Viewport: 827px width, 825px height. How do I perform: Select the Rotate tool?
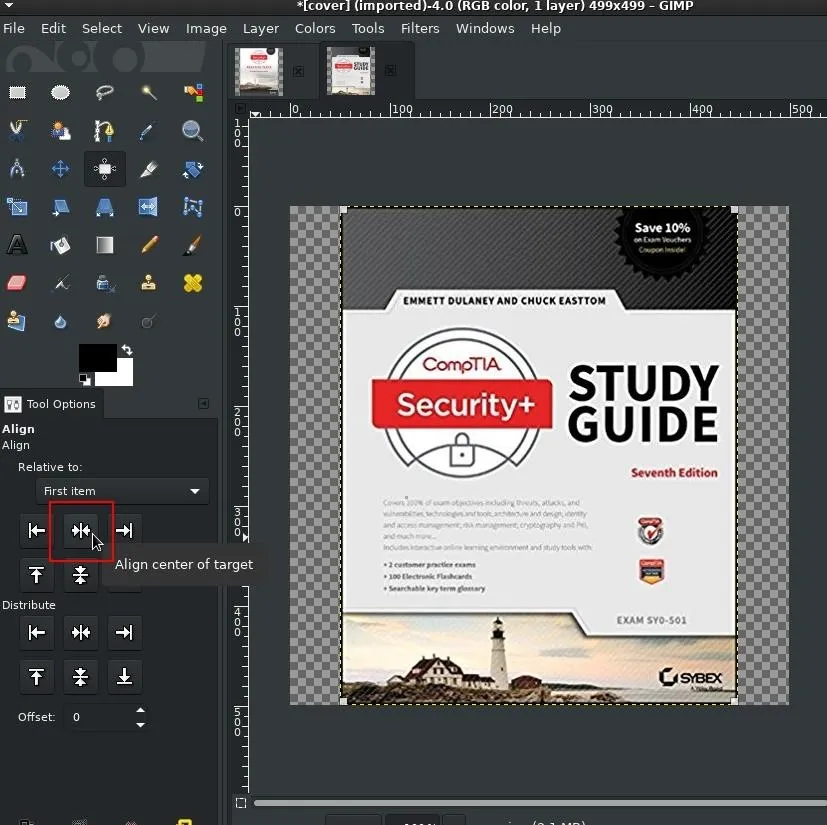tap(193, 169)
